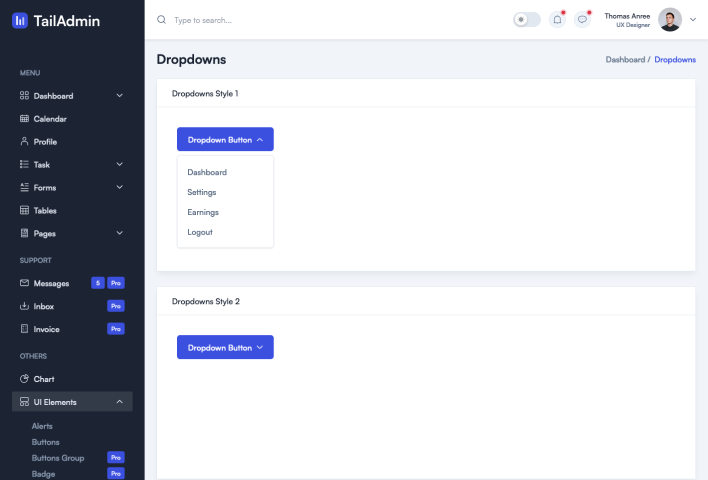The width and height of the screenshot is (708, 480).
Task: Open user profile menu chevron
Action: coord(693,20)
